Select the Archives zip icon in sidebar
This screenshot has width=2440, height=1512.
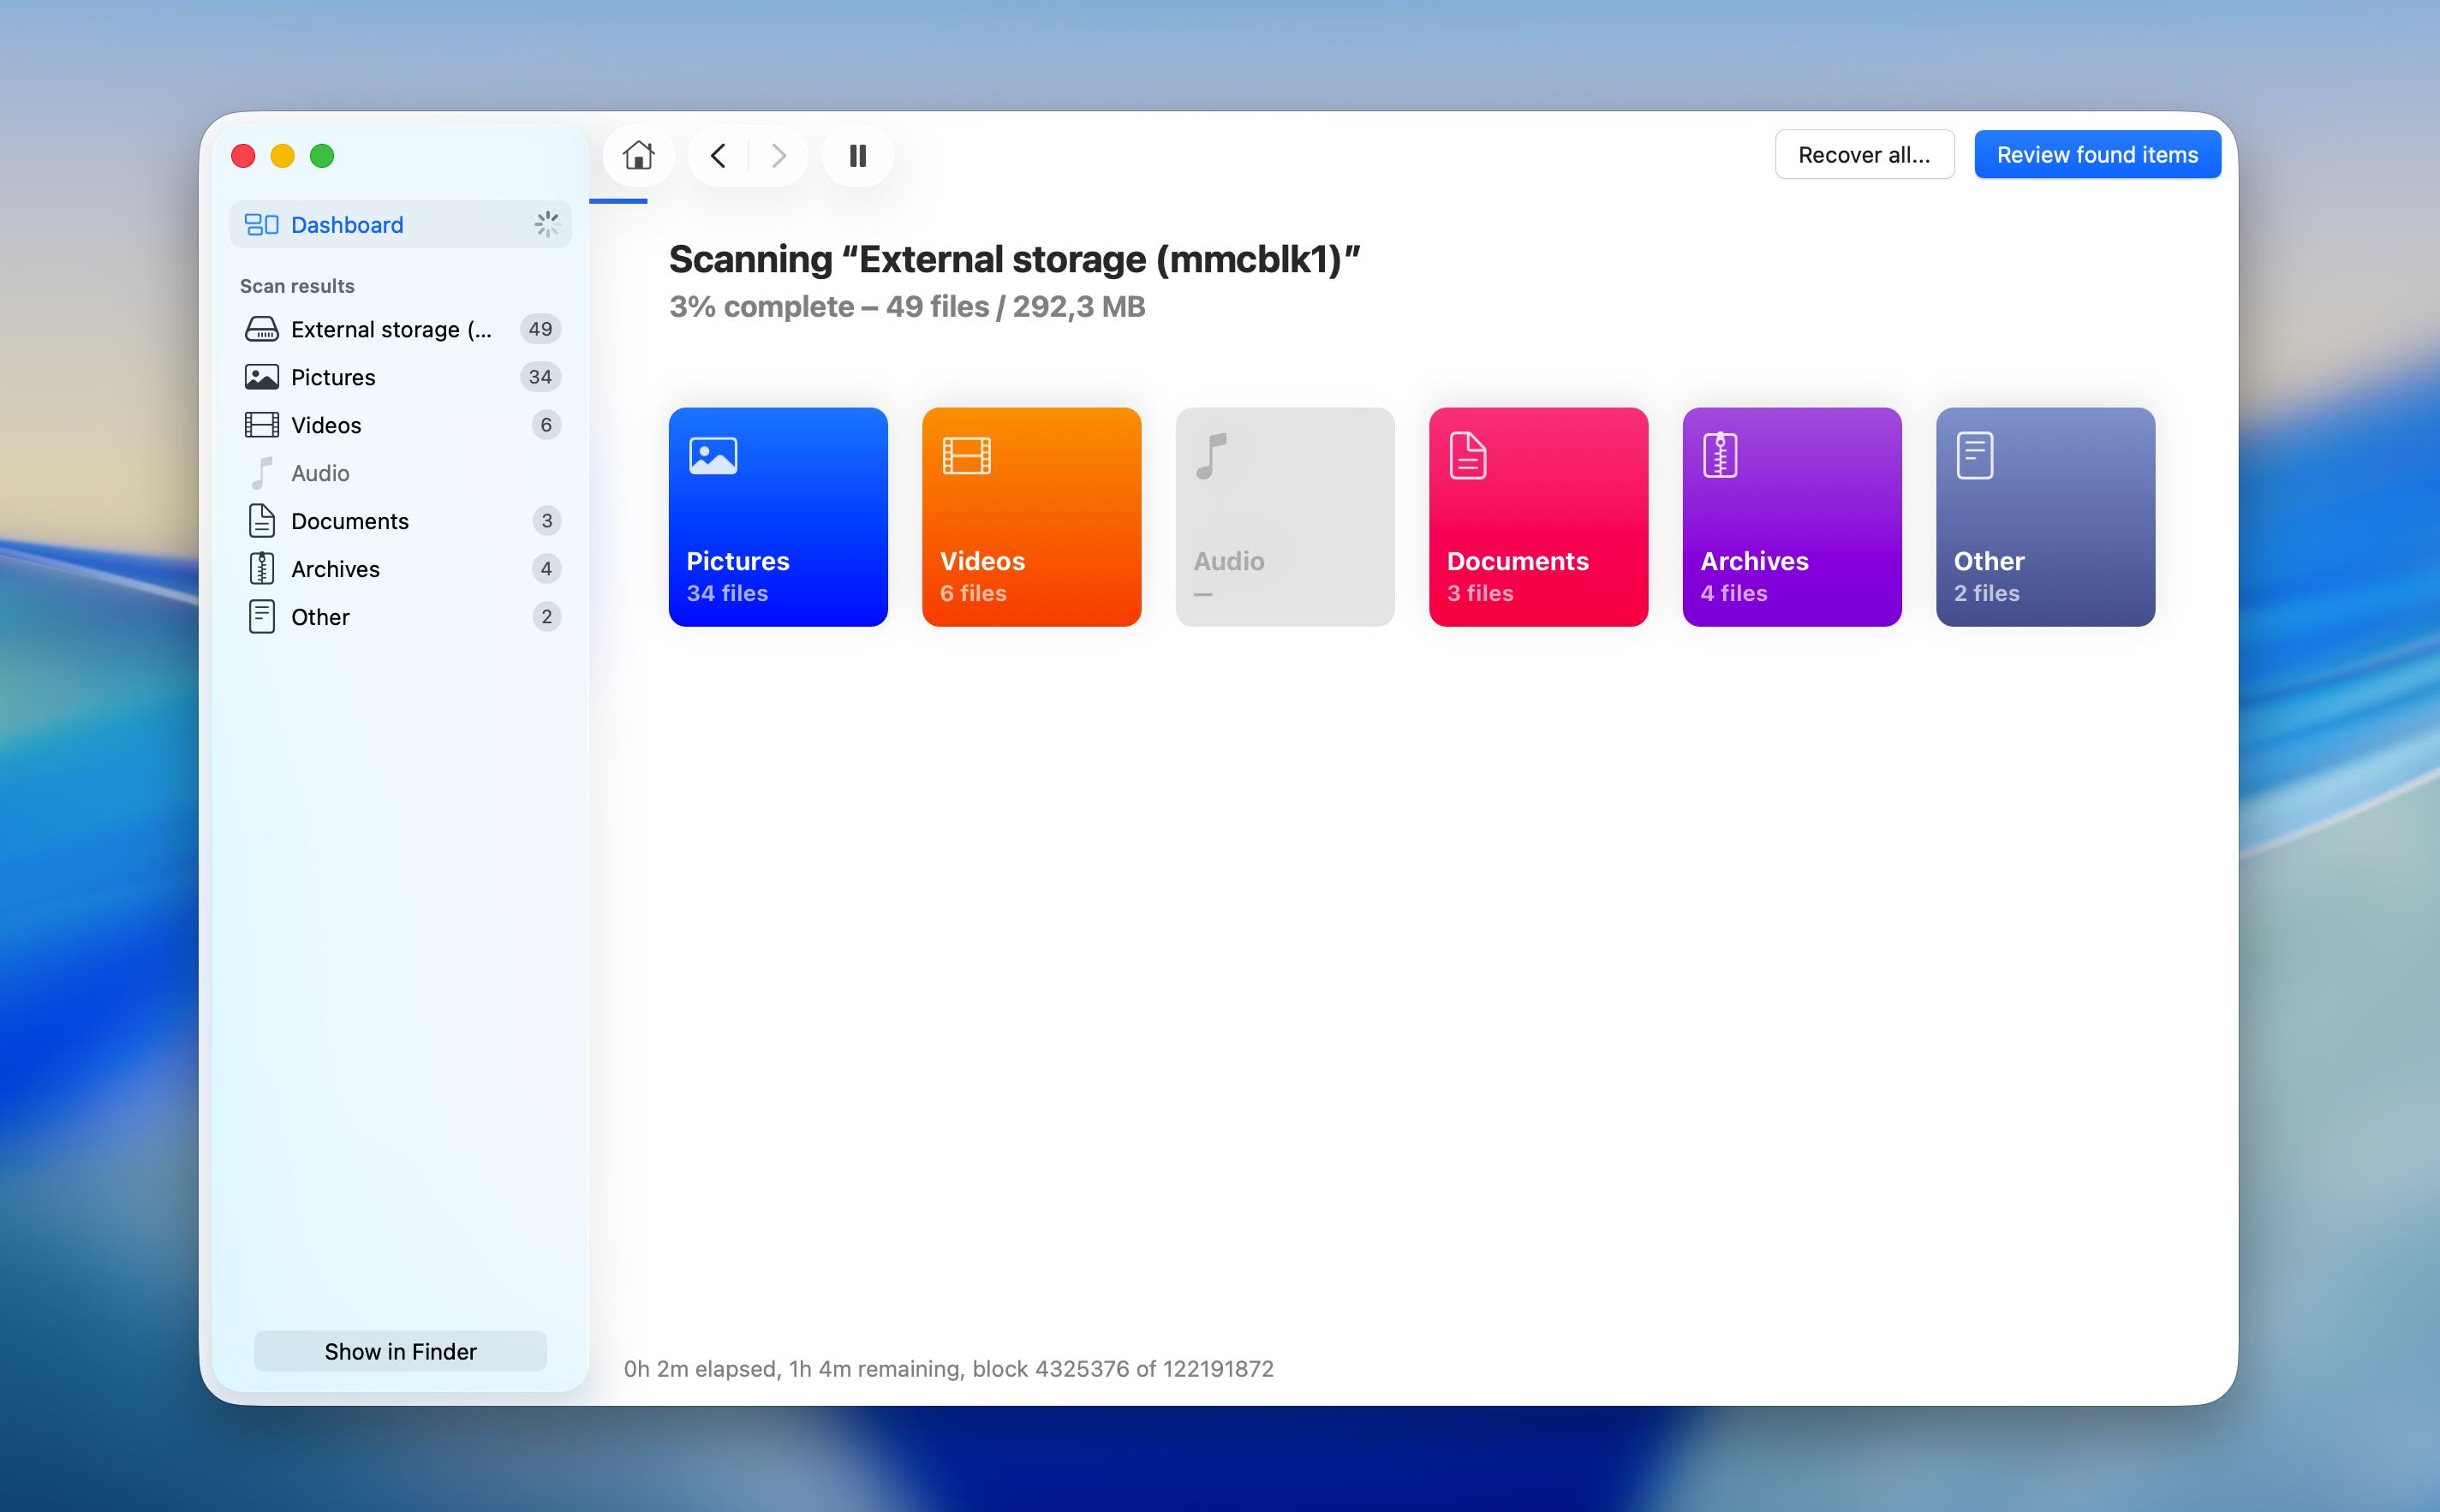coord(262,568)
